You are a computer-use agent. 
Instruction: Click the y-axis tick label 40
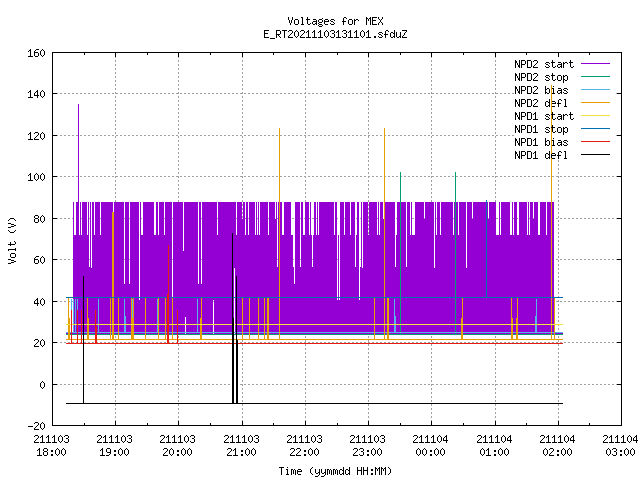39,302
